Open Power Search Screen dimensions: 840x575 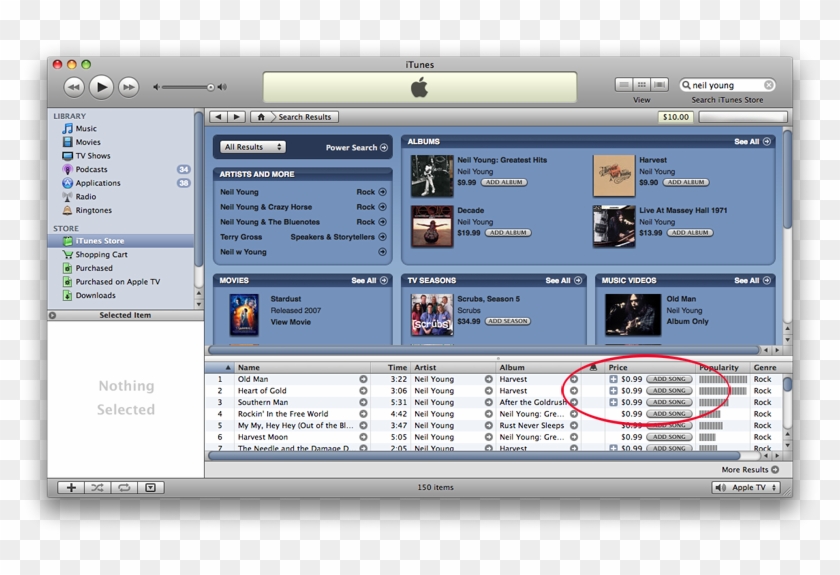(356, 147)
